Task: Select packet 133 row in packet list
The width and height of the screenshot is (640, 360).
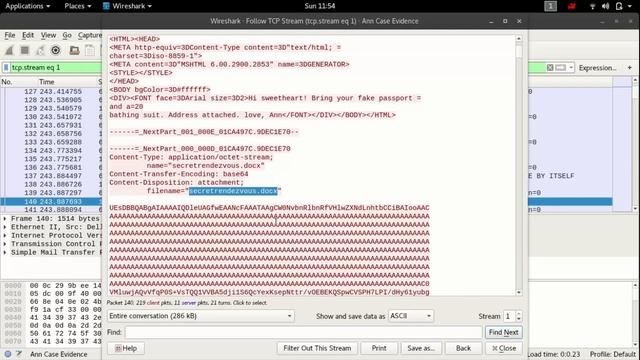Action: point(51,142)
